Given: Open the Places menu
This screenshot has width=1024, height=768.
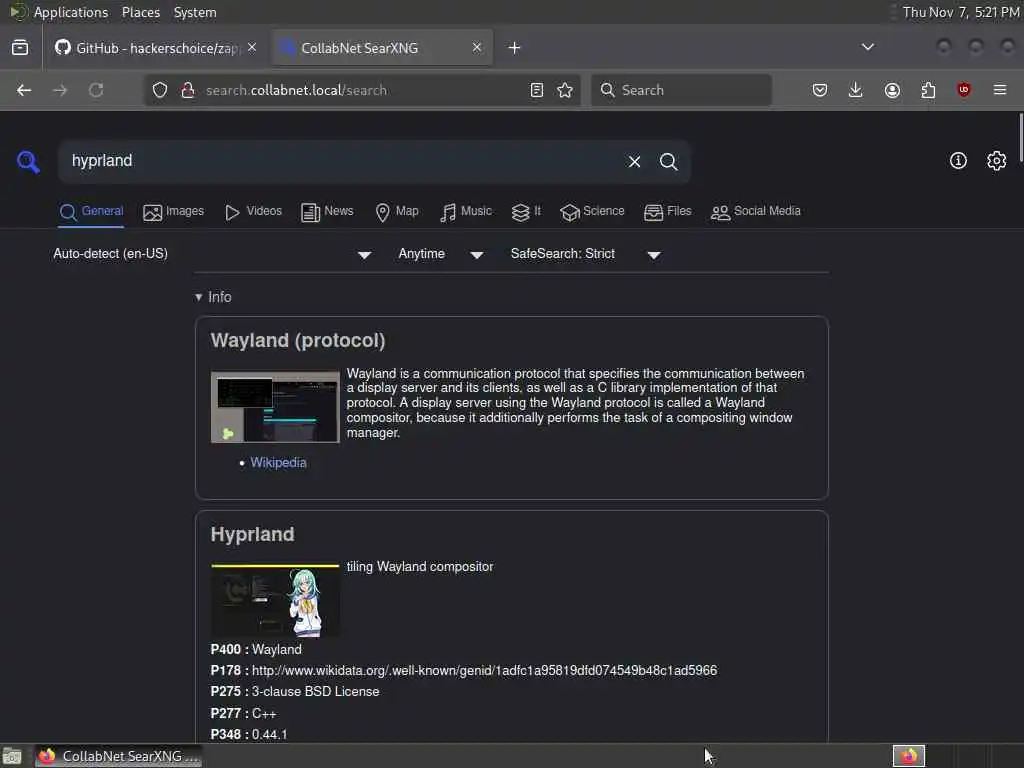Looking at the screenshot, I should [x=141, y=12].
